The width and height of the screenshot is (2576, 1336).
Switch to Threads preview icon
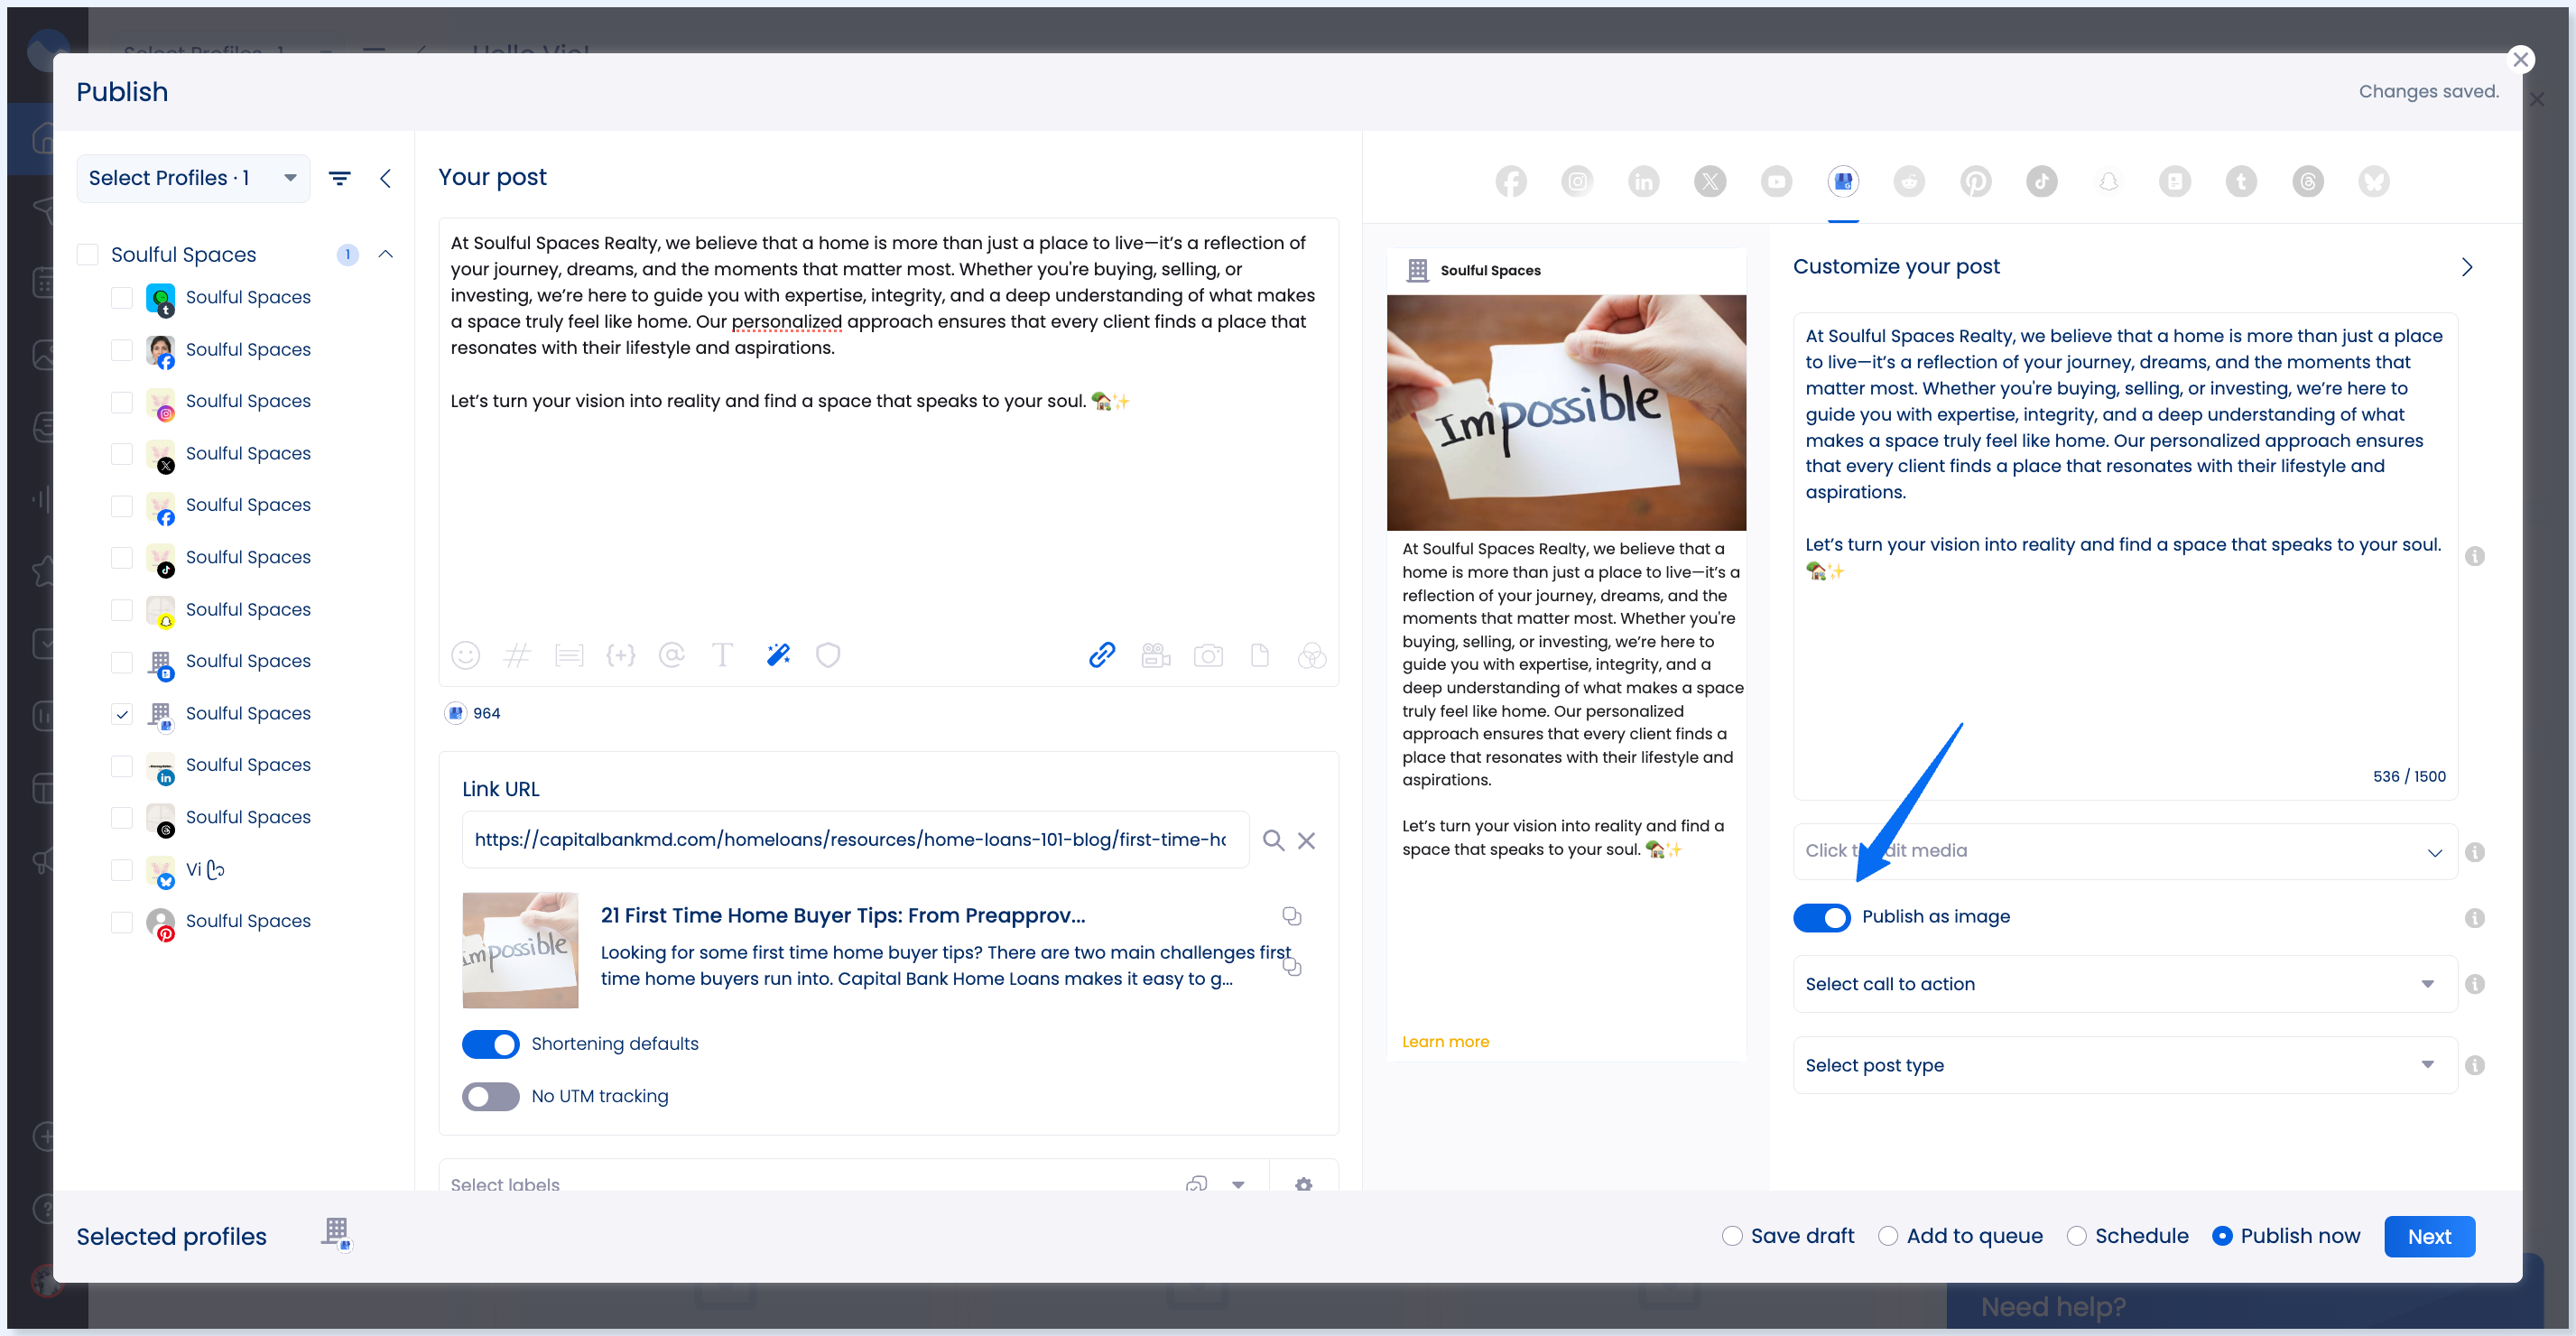click(x=2307, y=181)
